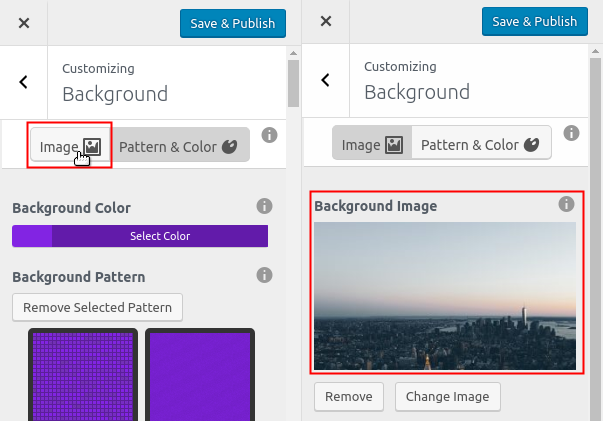Show help for Background Color
This screenshot has height=421, width=603.
(264, 207)
